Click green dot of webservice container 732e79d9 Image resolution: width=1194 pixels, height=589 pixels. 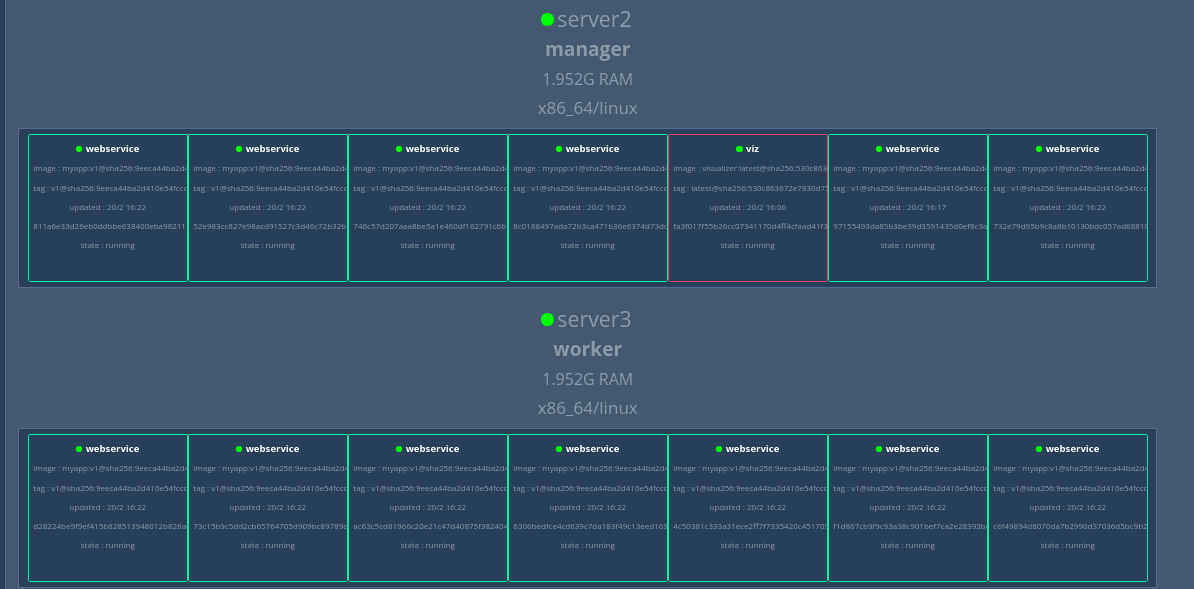click(x=1039, y=149)
